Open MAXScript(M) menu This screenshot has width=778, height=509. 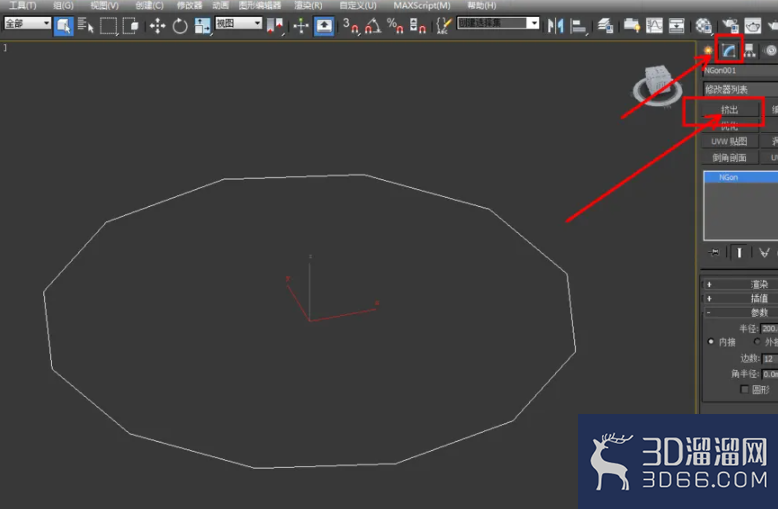(422, 5)
